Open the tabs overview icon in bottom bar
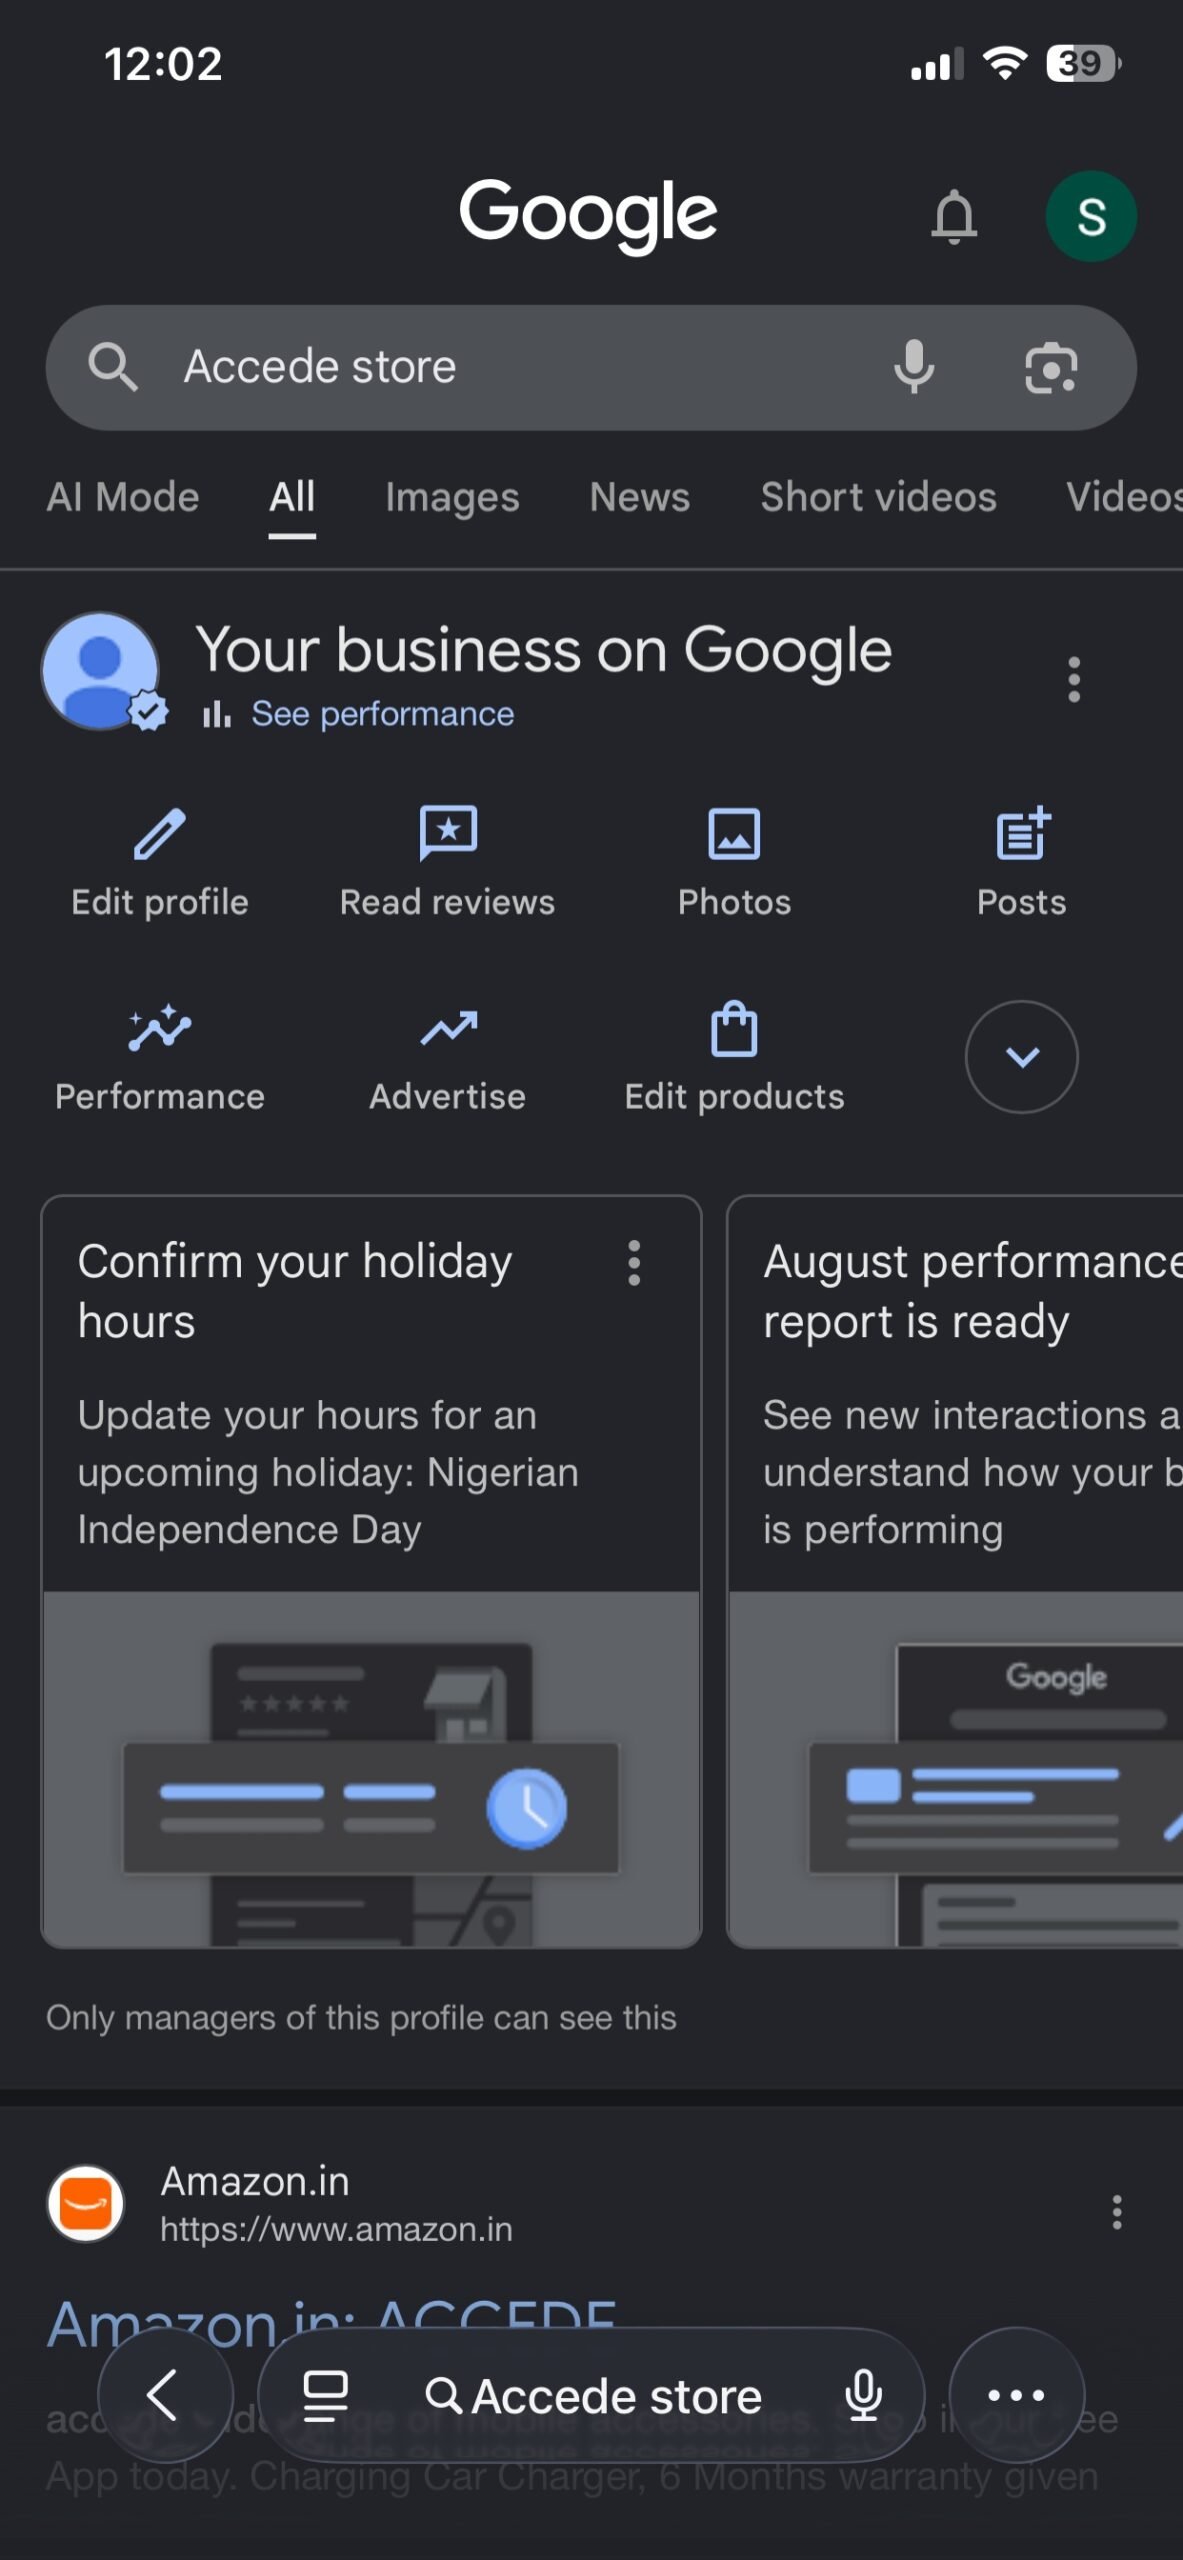 point(325,2396)
